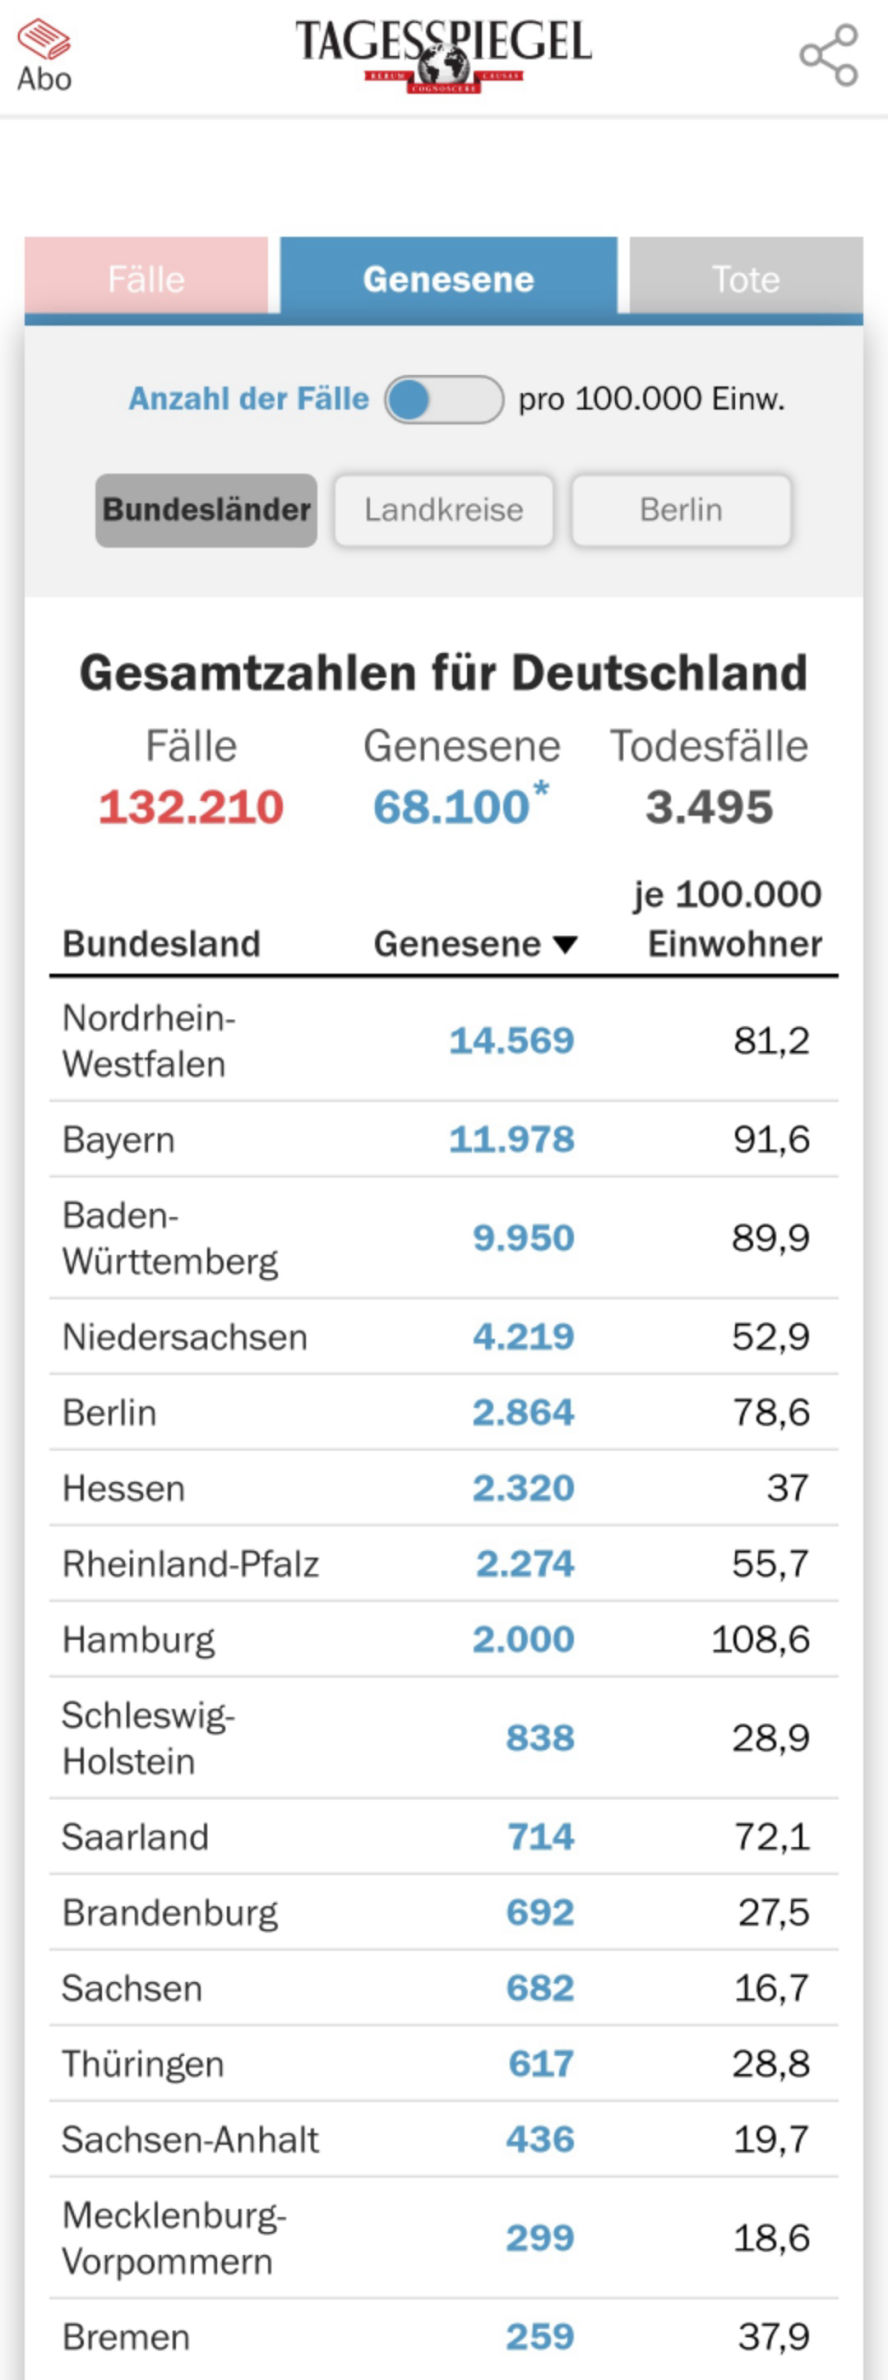888x2380 pixels.
Task: Select the Bremen table row
Action: tap(443, 2337)
